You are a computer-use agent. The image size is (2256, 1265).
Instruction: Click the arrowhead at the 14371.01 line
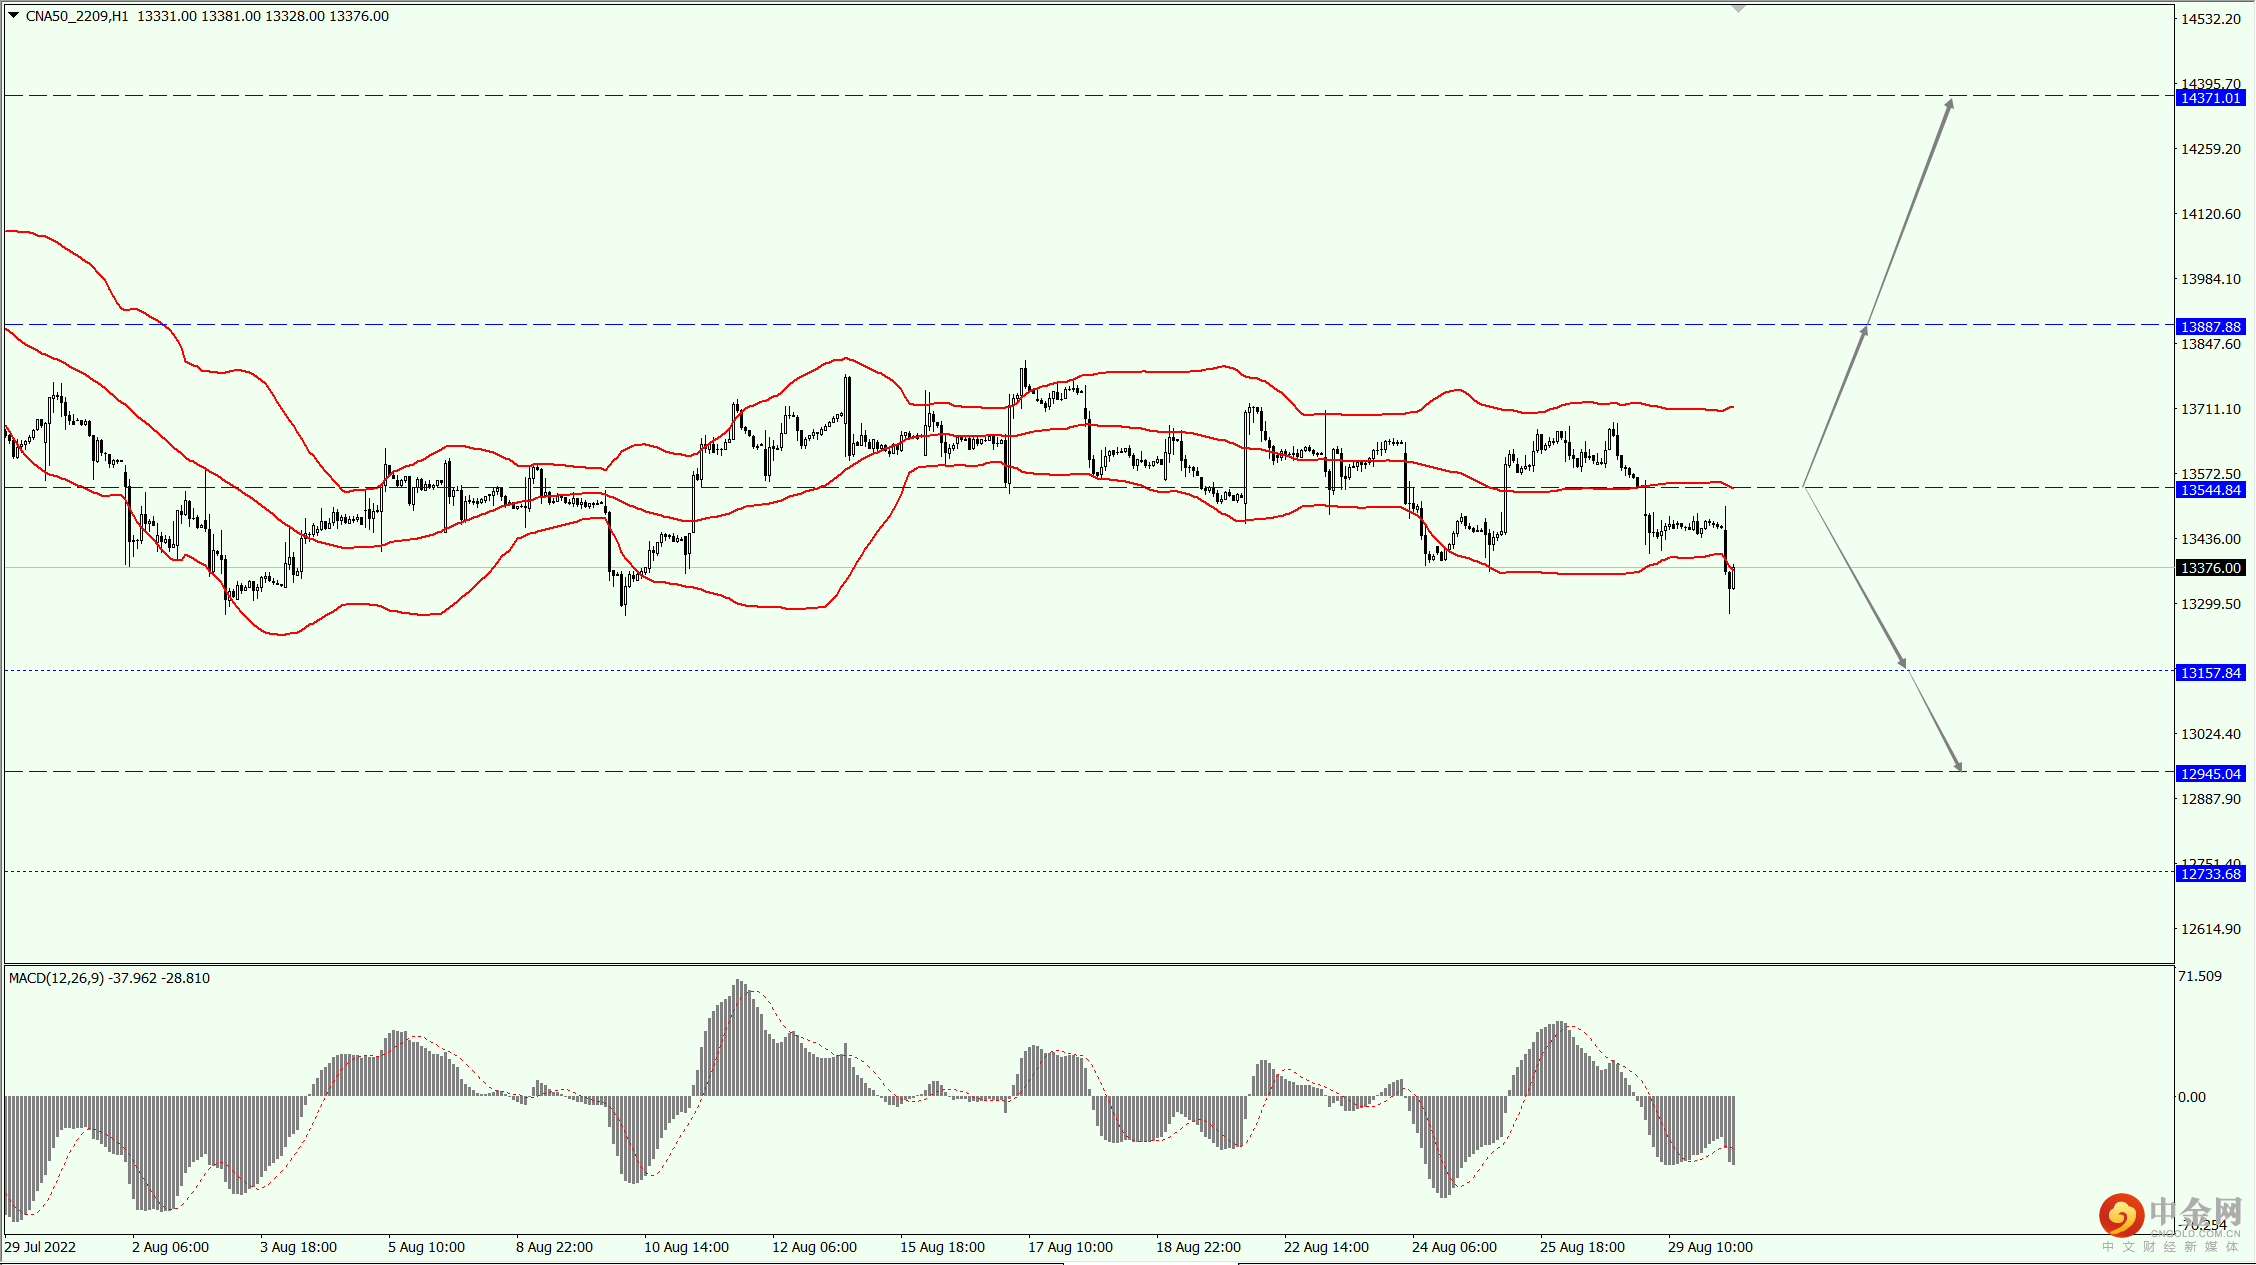click(x=1949, y=103)
